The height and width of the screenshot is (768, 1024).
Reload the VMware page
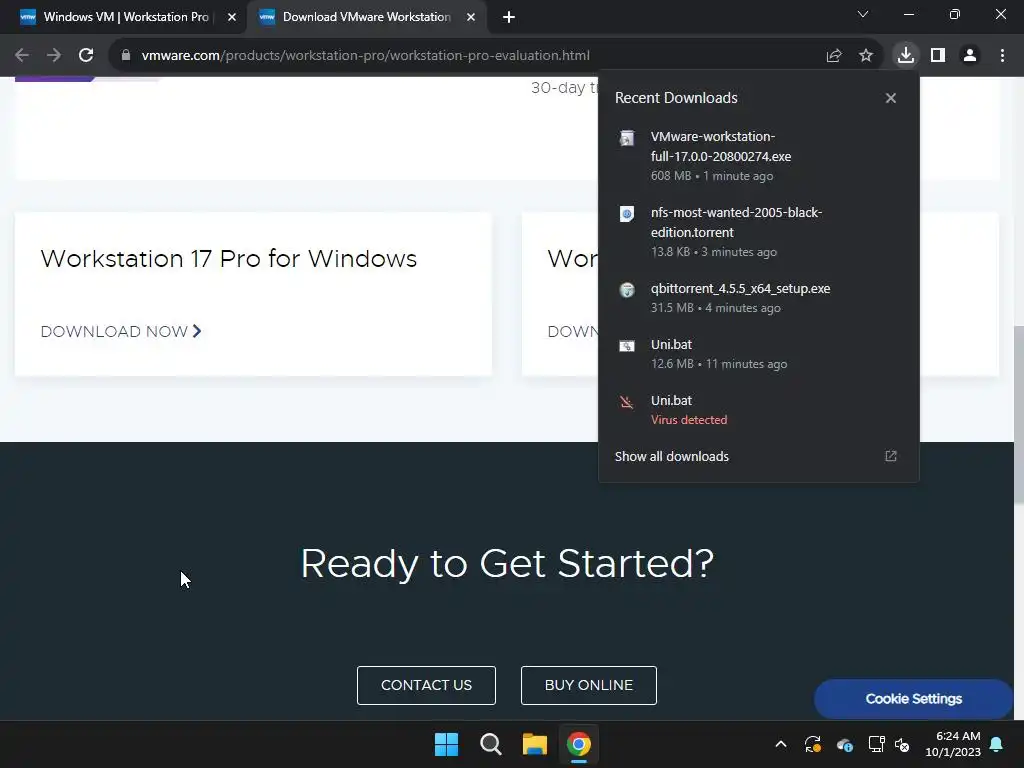click(x=86, y=56)
